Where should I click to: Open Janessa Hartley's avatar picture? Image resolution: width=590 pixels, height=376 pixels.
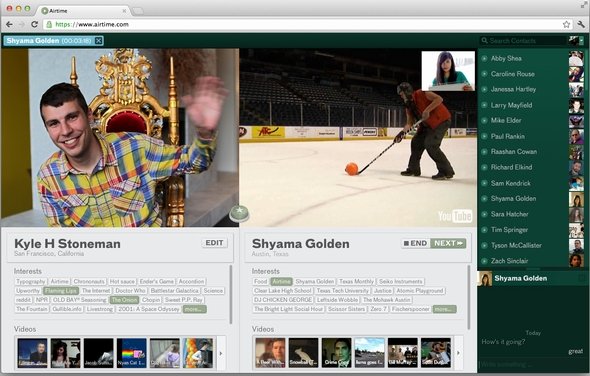point(576,90)
